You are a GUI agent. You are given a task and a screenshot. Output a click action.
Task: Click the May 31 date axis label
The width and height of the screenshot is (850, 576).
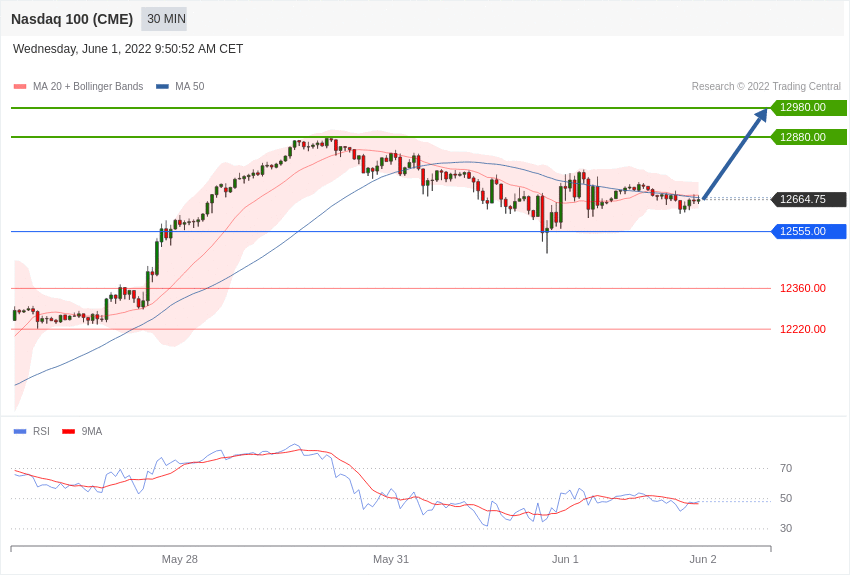click(x=391, y=559)
